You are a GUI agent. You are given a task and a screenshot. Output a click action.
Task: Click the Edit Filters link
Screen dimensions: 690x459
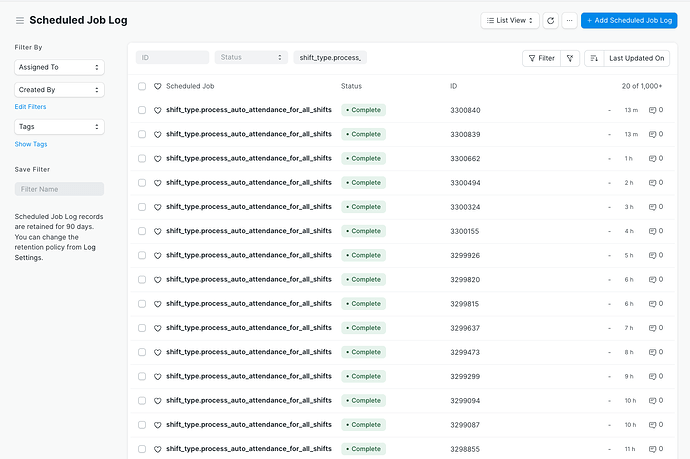[30, 106]
